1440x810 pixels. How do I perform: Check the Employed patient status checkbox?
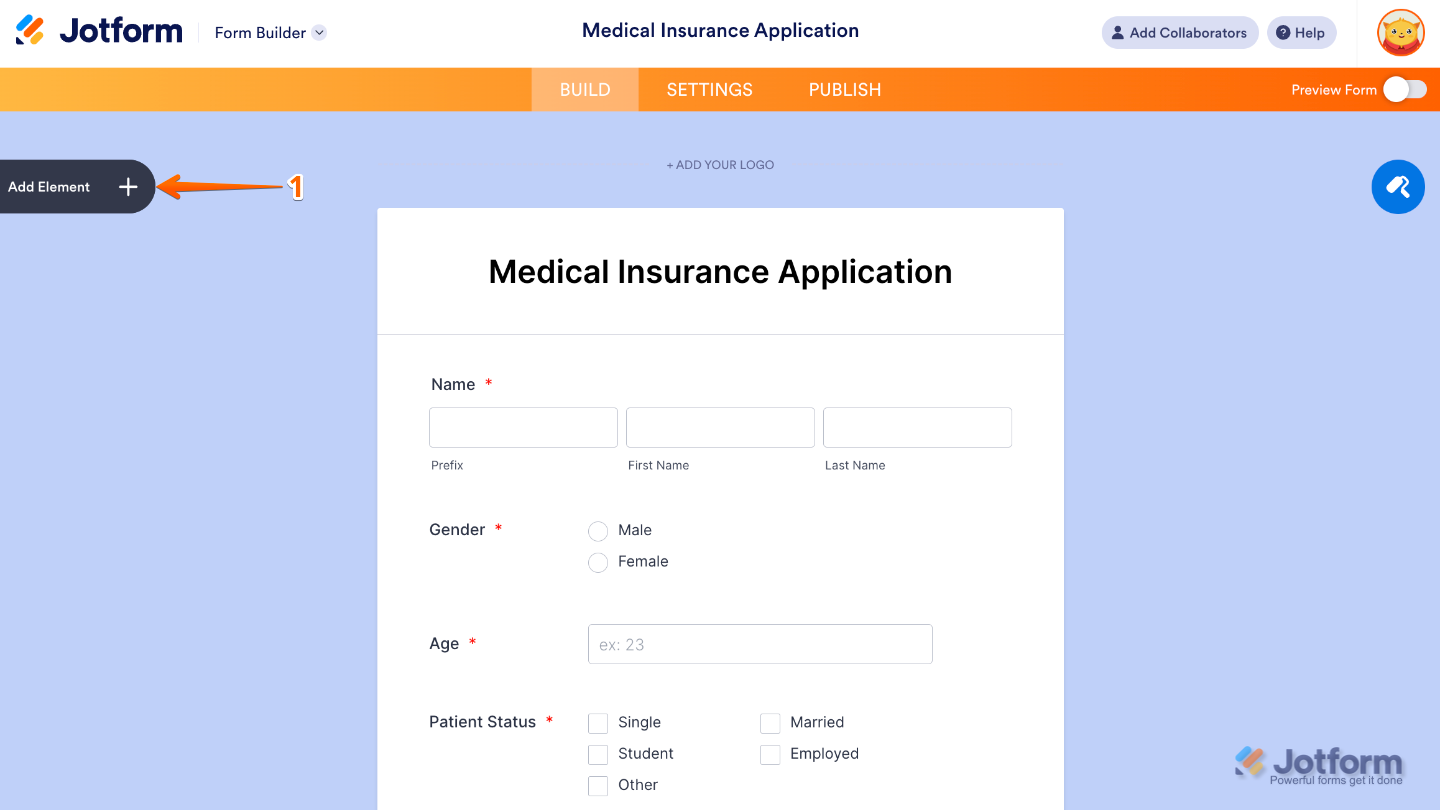(770, 754)
